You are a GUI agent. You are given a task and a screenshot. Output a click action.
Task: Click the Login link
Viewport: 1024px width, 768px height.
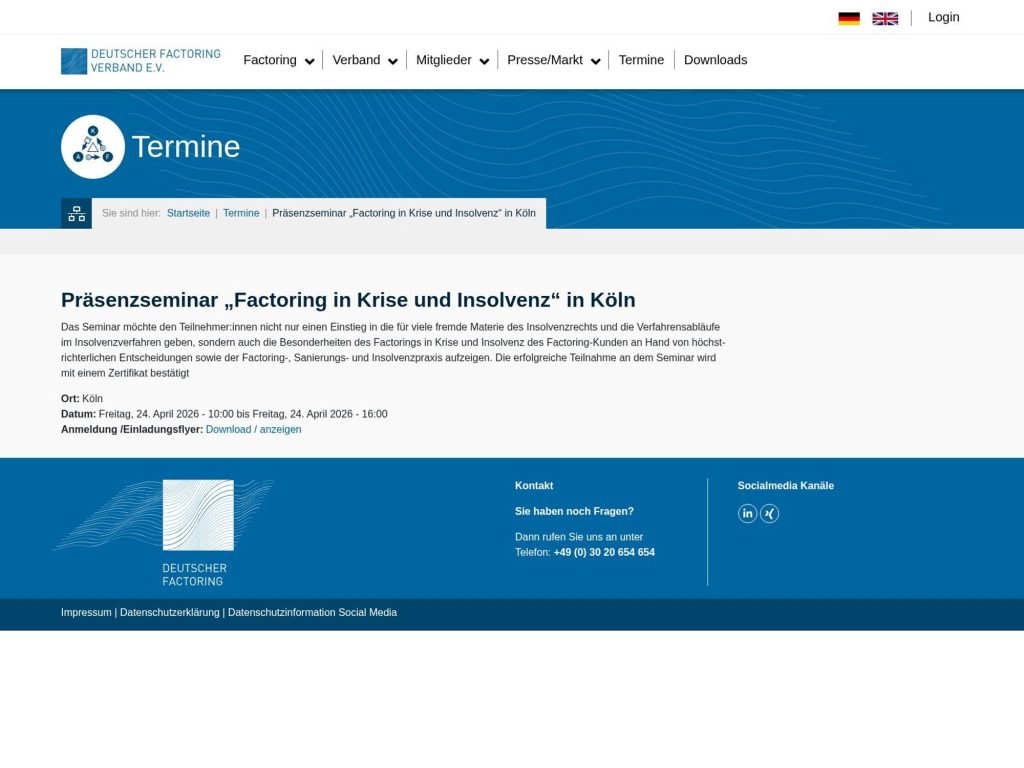[x=943, y=17]
